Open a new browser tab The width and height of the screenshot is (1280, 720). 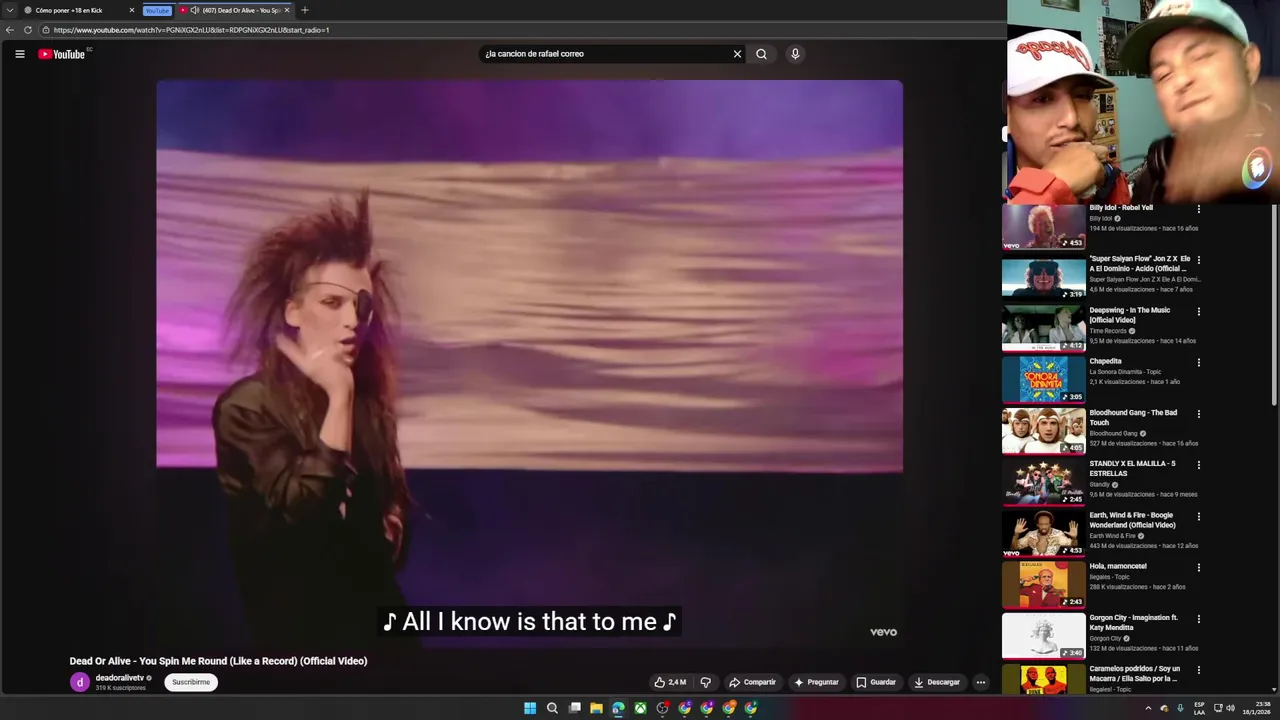(x=305, y=10)
